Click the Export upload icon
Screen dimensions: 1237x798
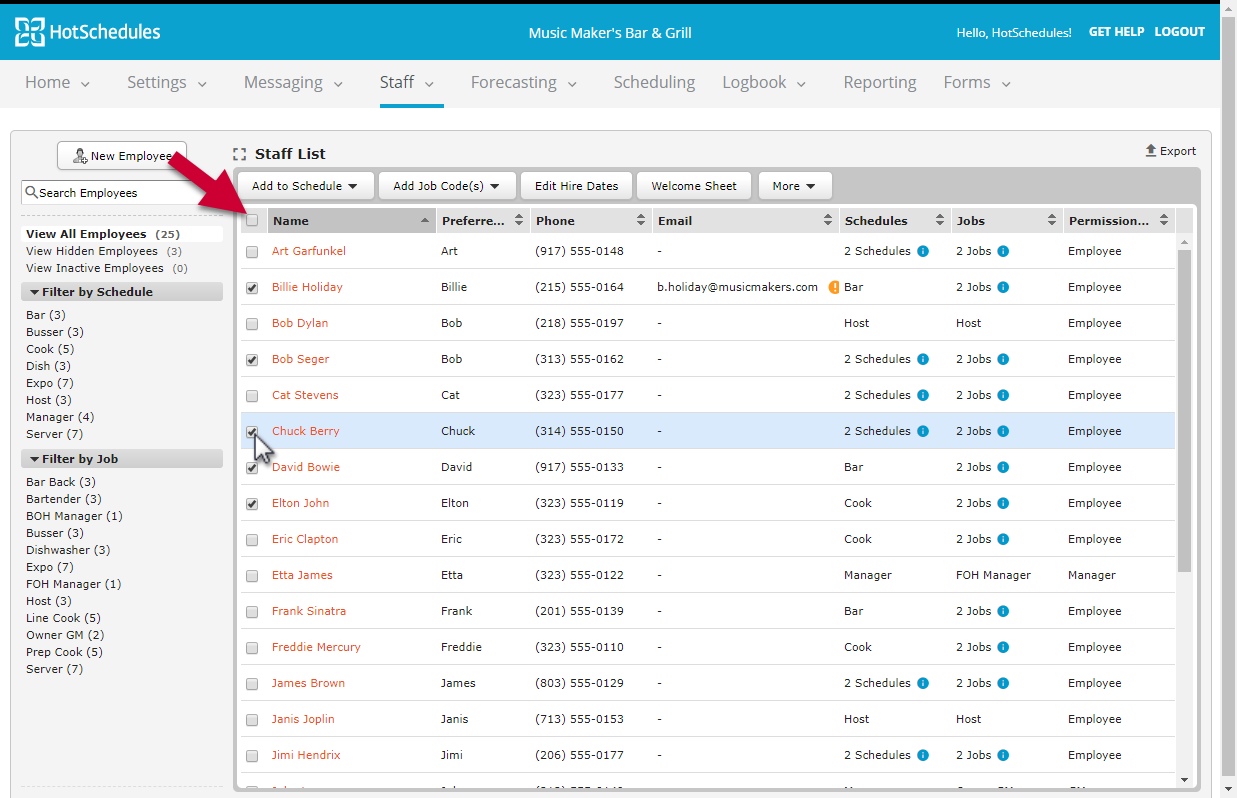1151,151
